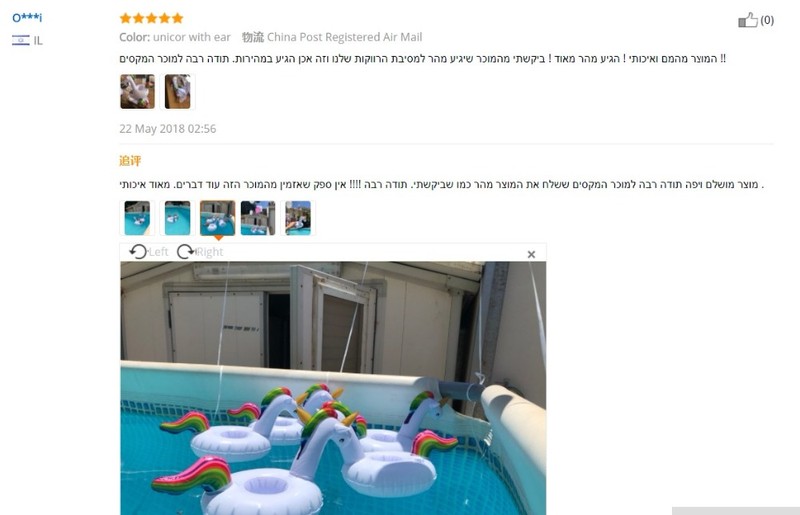Rotate the enlarged photo left with the counterclockwise arrow
The height and width of the screenshot is (515, 800).
(138, 252)
